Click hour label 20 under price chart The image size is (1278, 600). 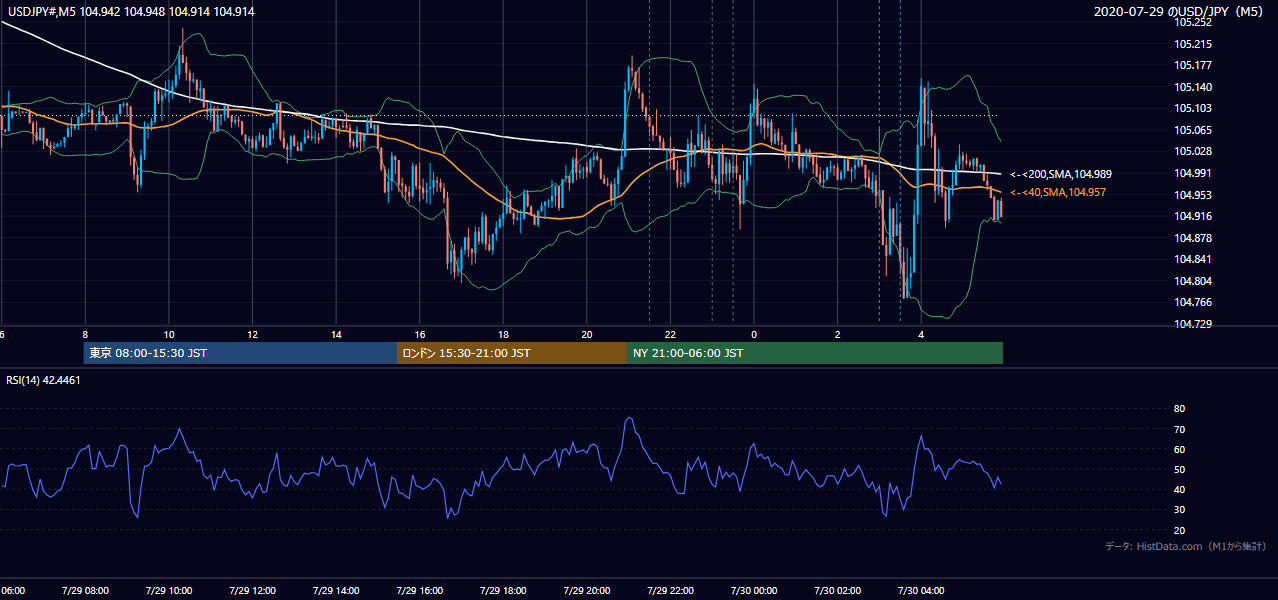pyautogui.click(x=586, y=334)
